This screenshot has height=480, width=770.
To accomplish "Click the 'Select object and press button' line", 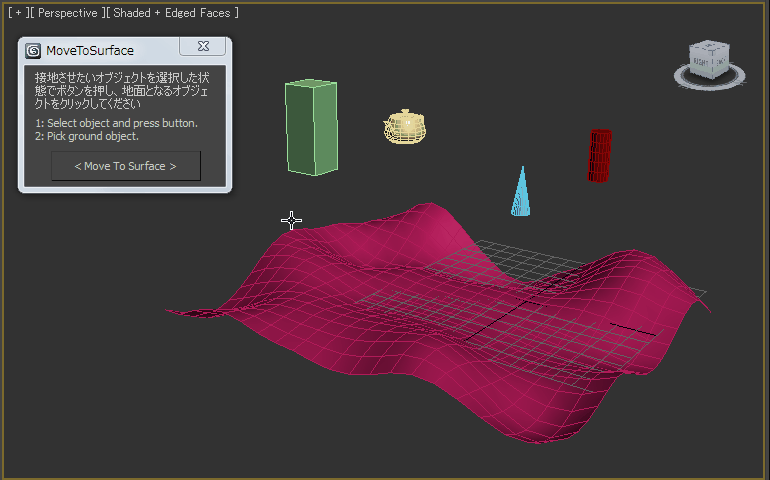I will pos(116,123).
